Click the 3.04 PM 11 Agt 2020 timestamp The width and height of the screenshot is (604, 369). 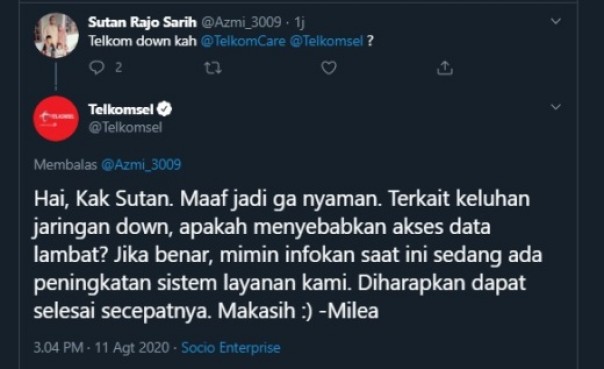pyautogui.click(x=102, y=347)
